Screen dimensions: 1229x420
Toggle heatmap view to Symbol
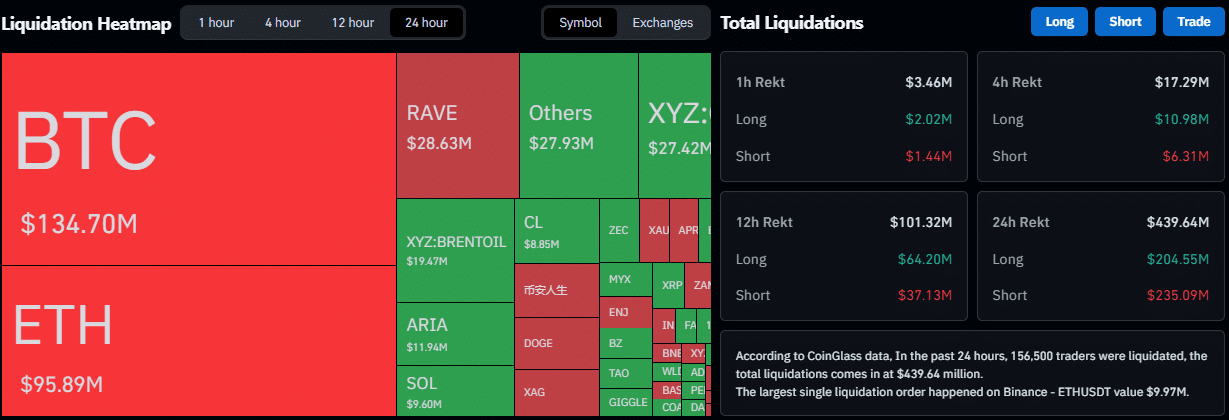(580, 23)
